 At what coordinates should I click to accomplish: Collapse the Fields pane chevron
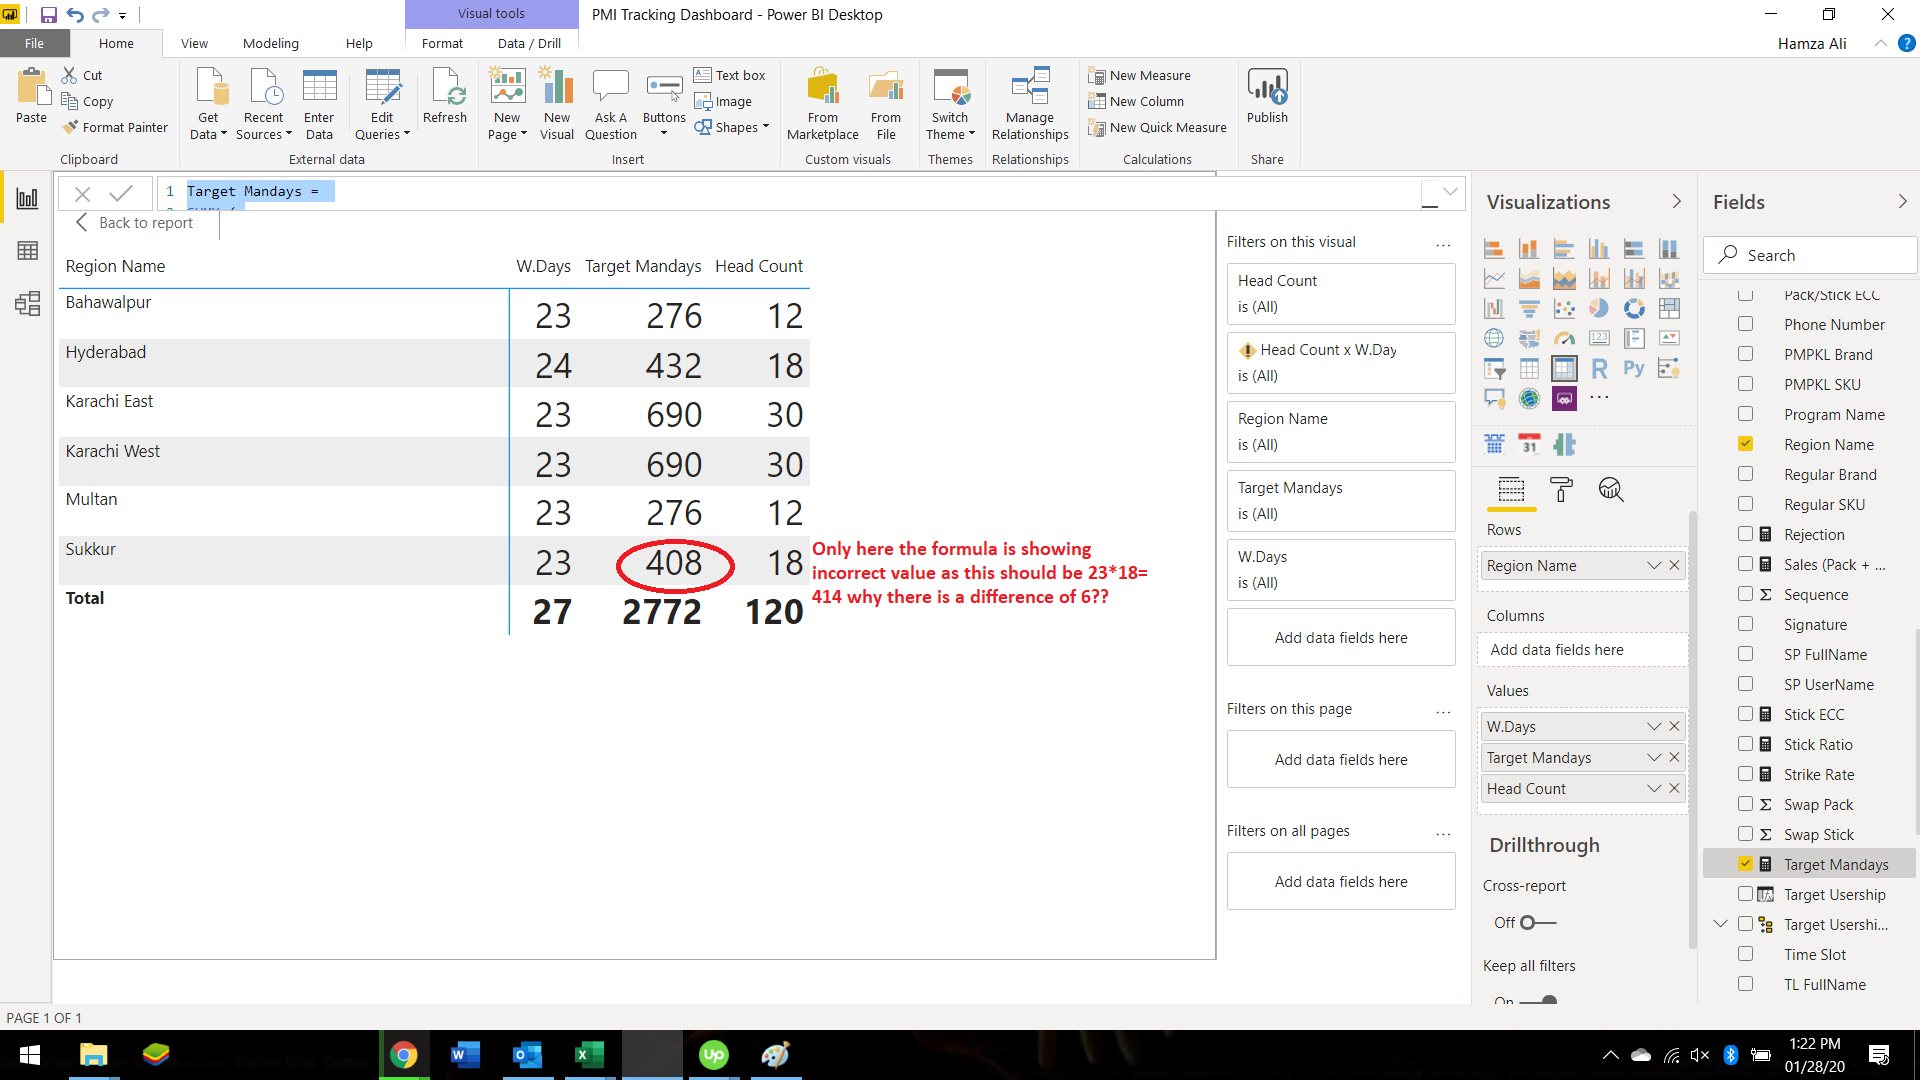coord(1902,201)
